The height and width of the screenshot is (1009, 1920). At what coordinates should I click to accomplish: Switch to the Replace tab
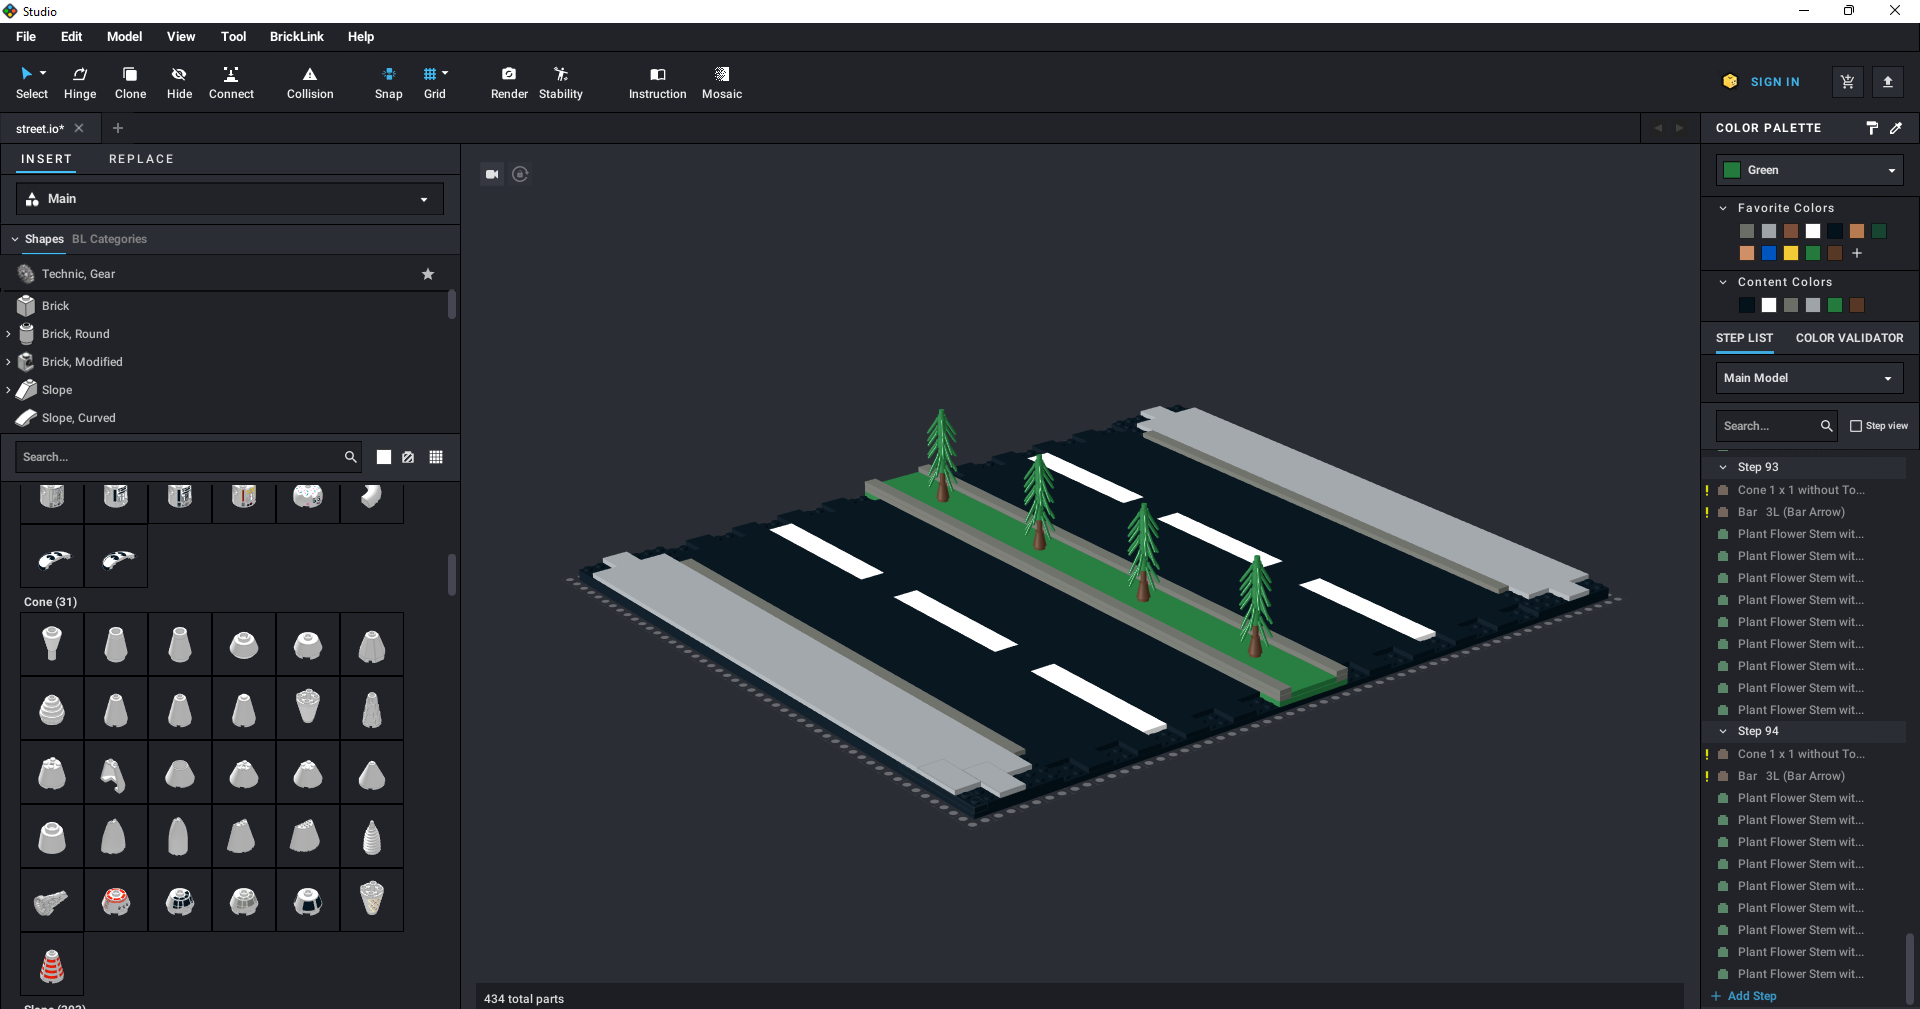coord(141,158)
